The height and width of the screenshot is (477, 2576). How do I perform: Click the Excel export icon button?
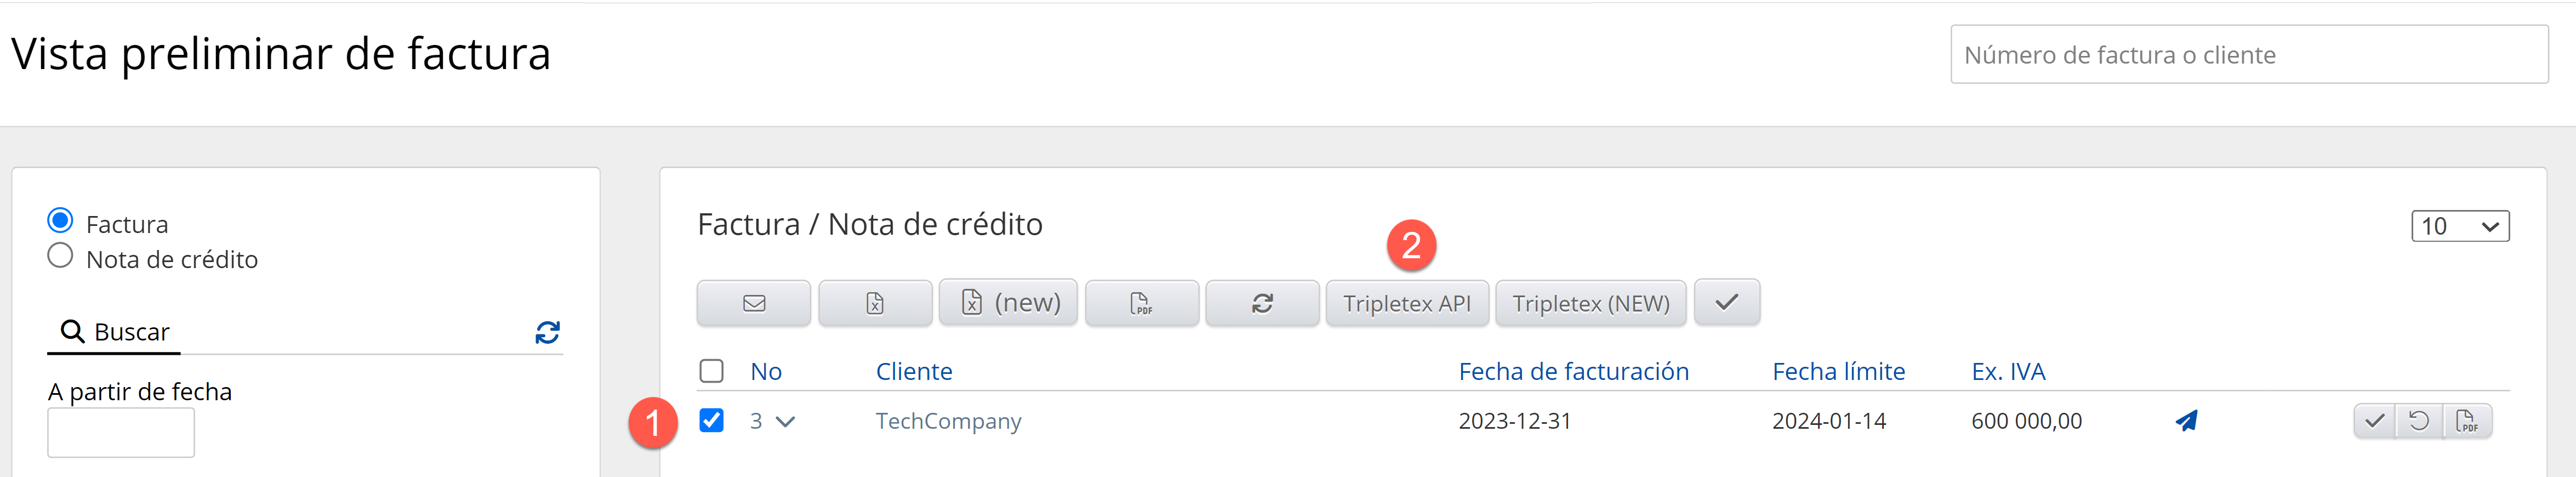point(875,303)
